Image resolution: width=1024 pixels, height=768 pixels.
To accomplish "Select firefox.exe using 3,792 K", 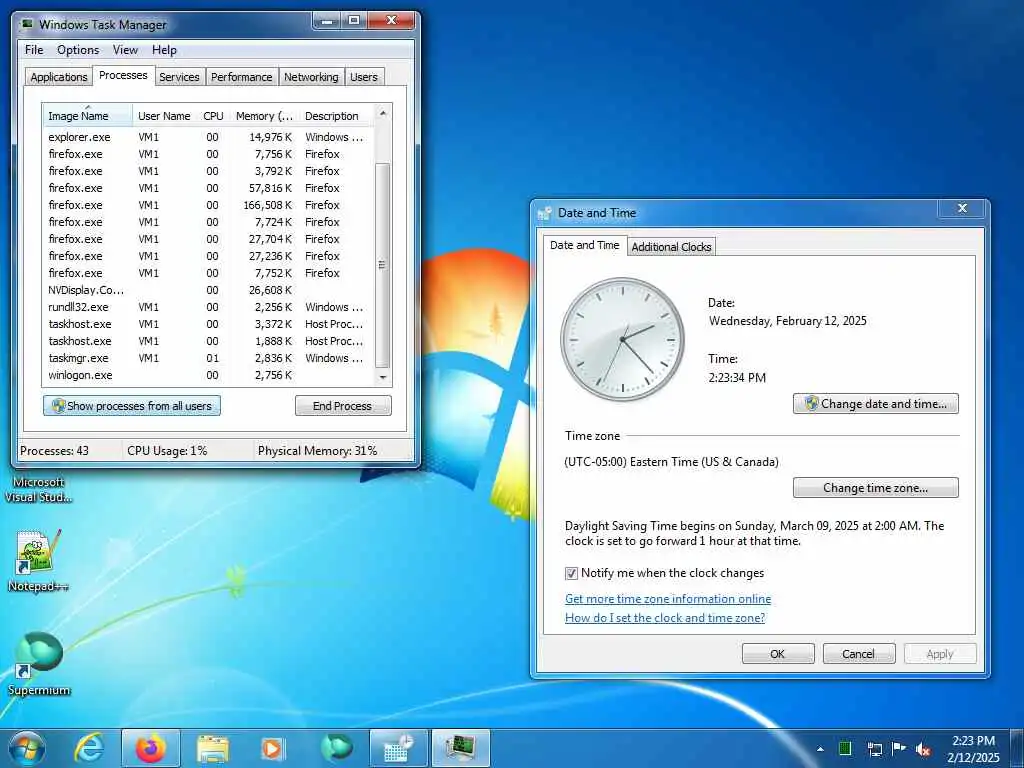I will (208, 171).
